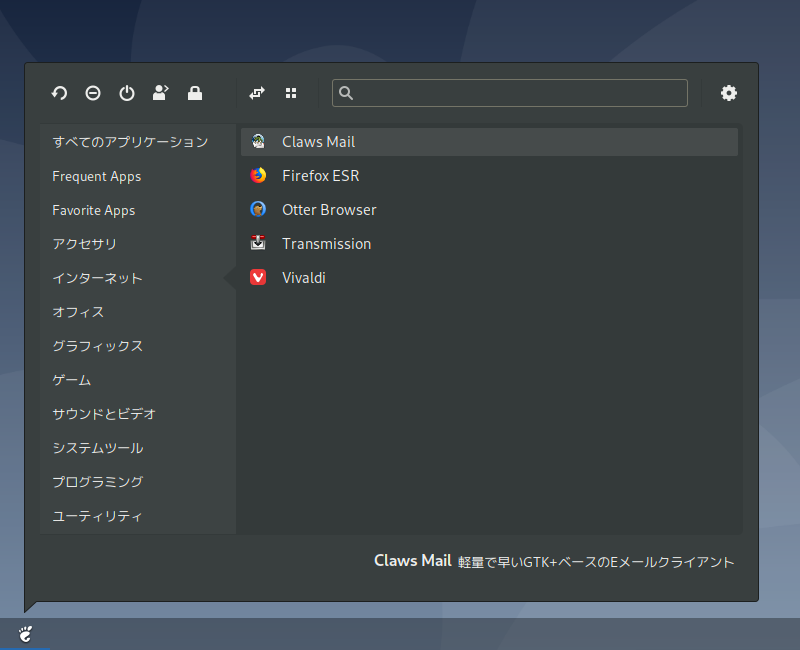Click the GNOME foot menu button on panel
This screenshot has width=800, height=650.
tap(25, 634)
